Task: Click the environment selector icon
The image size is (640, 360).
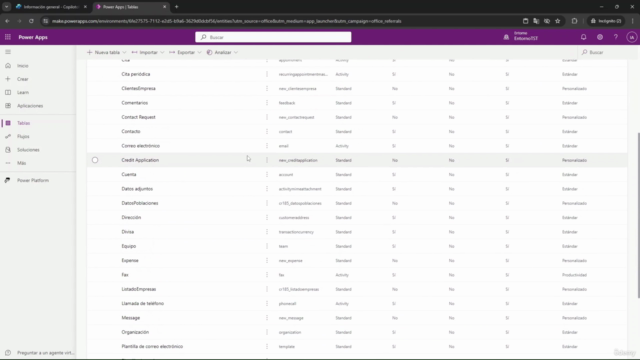Action: [506, 37]
